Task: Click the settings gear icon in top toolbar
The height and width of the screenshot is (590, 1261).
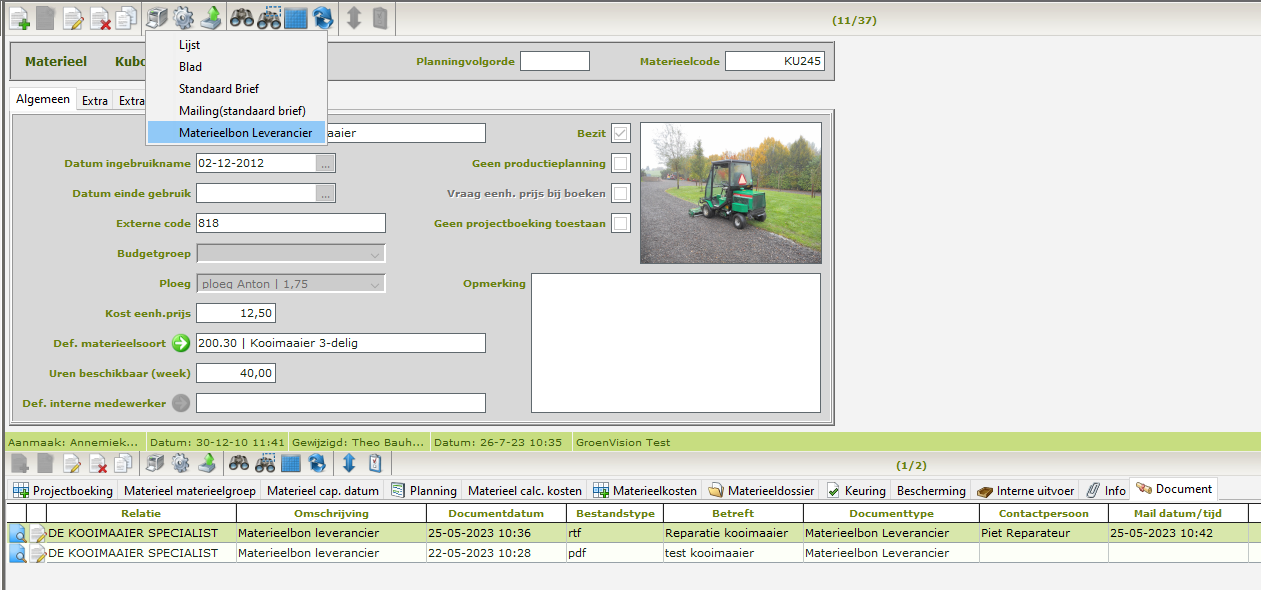Action: pyautogui.click(x=182, y=17)
